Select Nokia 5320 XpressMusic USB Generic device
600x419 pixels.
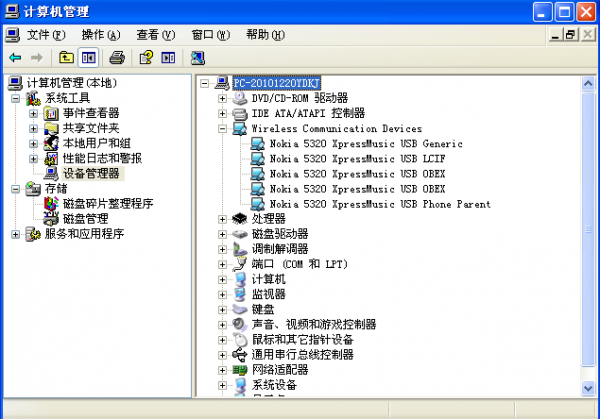tap(352, 144)
